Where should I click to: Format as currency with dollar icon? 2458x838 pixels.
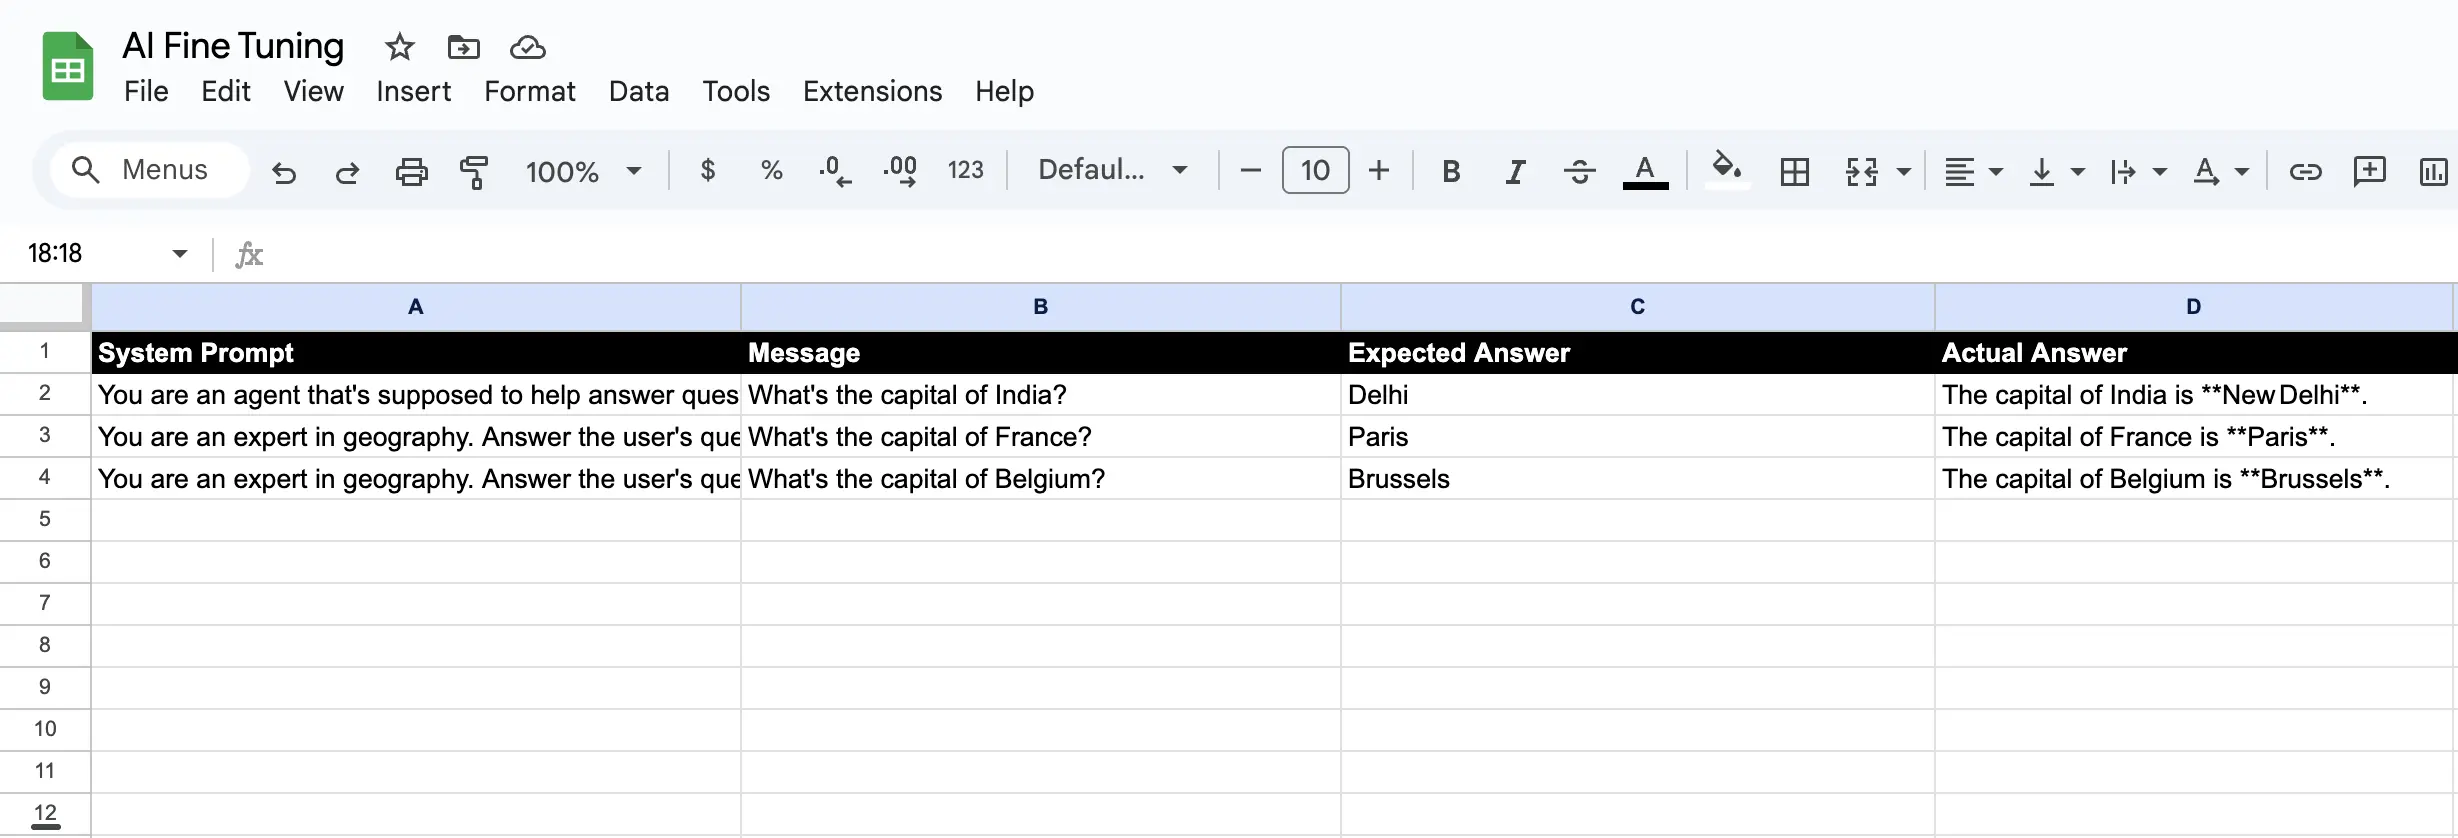708,170
